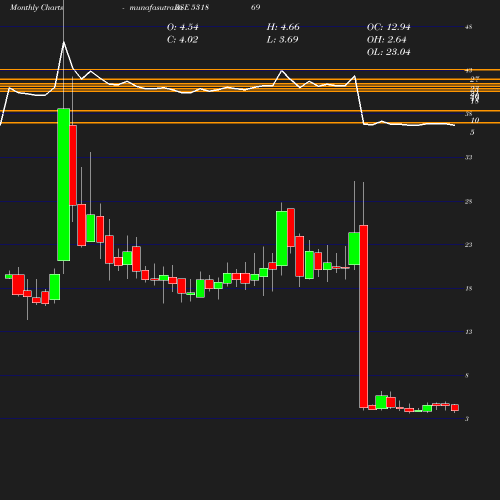500x500 pixels.
Task: Click the price axis label '48'
Action: (468, 27)
